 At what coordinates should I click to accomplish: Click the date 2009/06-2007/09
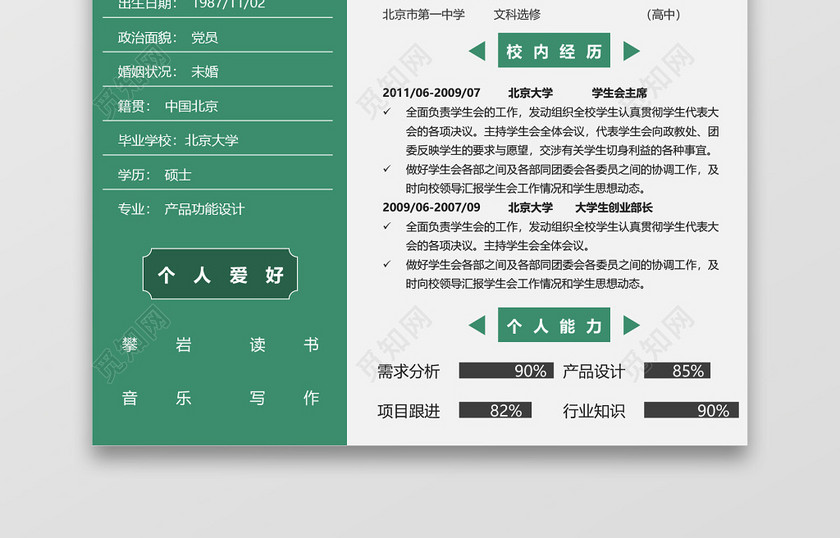pyautogui.click(x=431, y=207)
